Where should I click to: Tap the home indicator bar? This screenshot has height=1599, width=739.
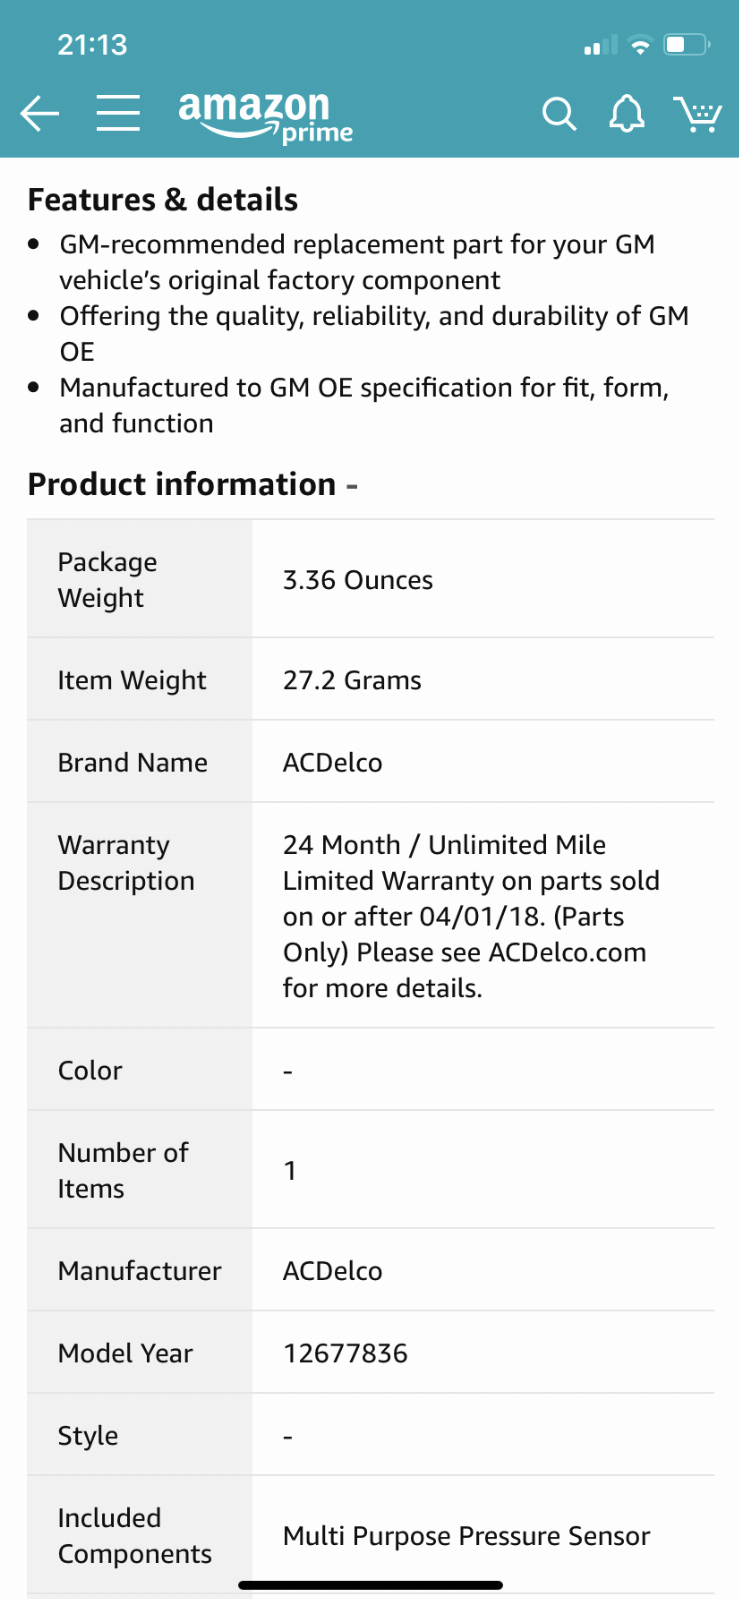tap(370, 1585)
